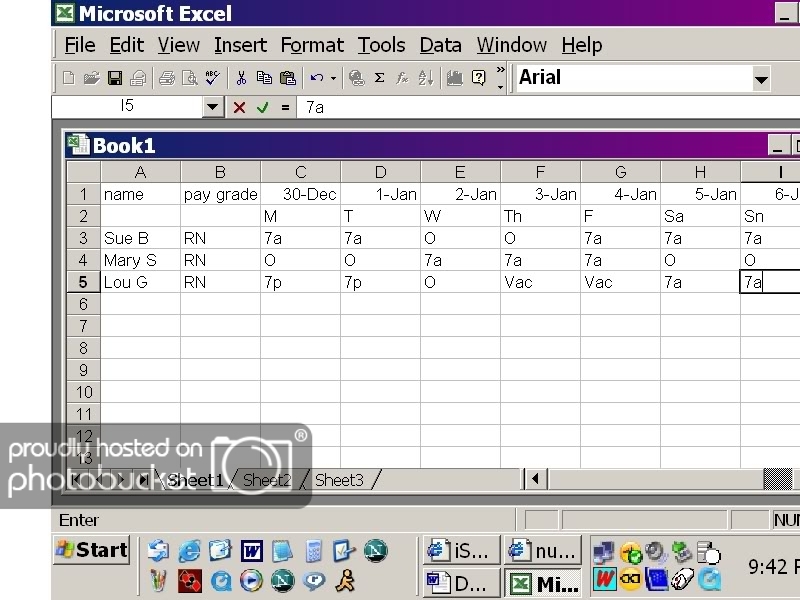Open the Window menu
The height and width of the screenshot is (600, 800).
pos(511,45)
